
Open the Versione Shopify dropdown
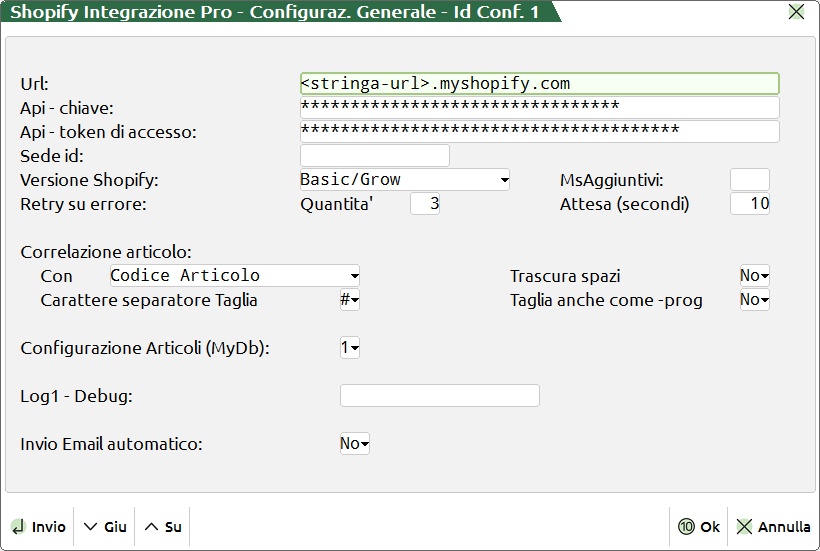[405, 180]
